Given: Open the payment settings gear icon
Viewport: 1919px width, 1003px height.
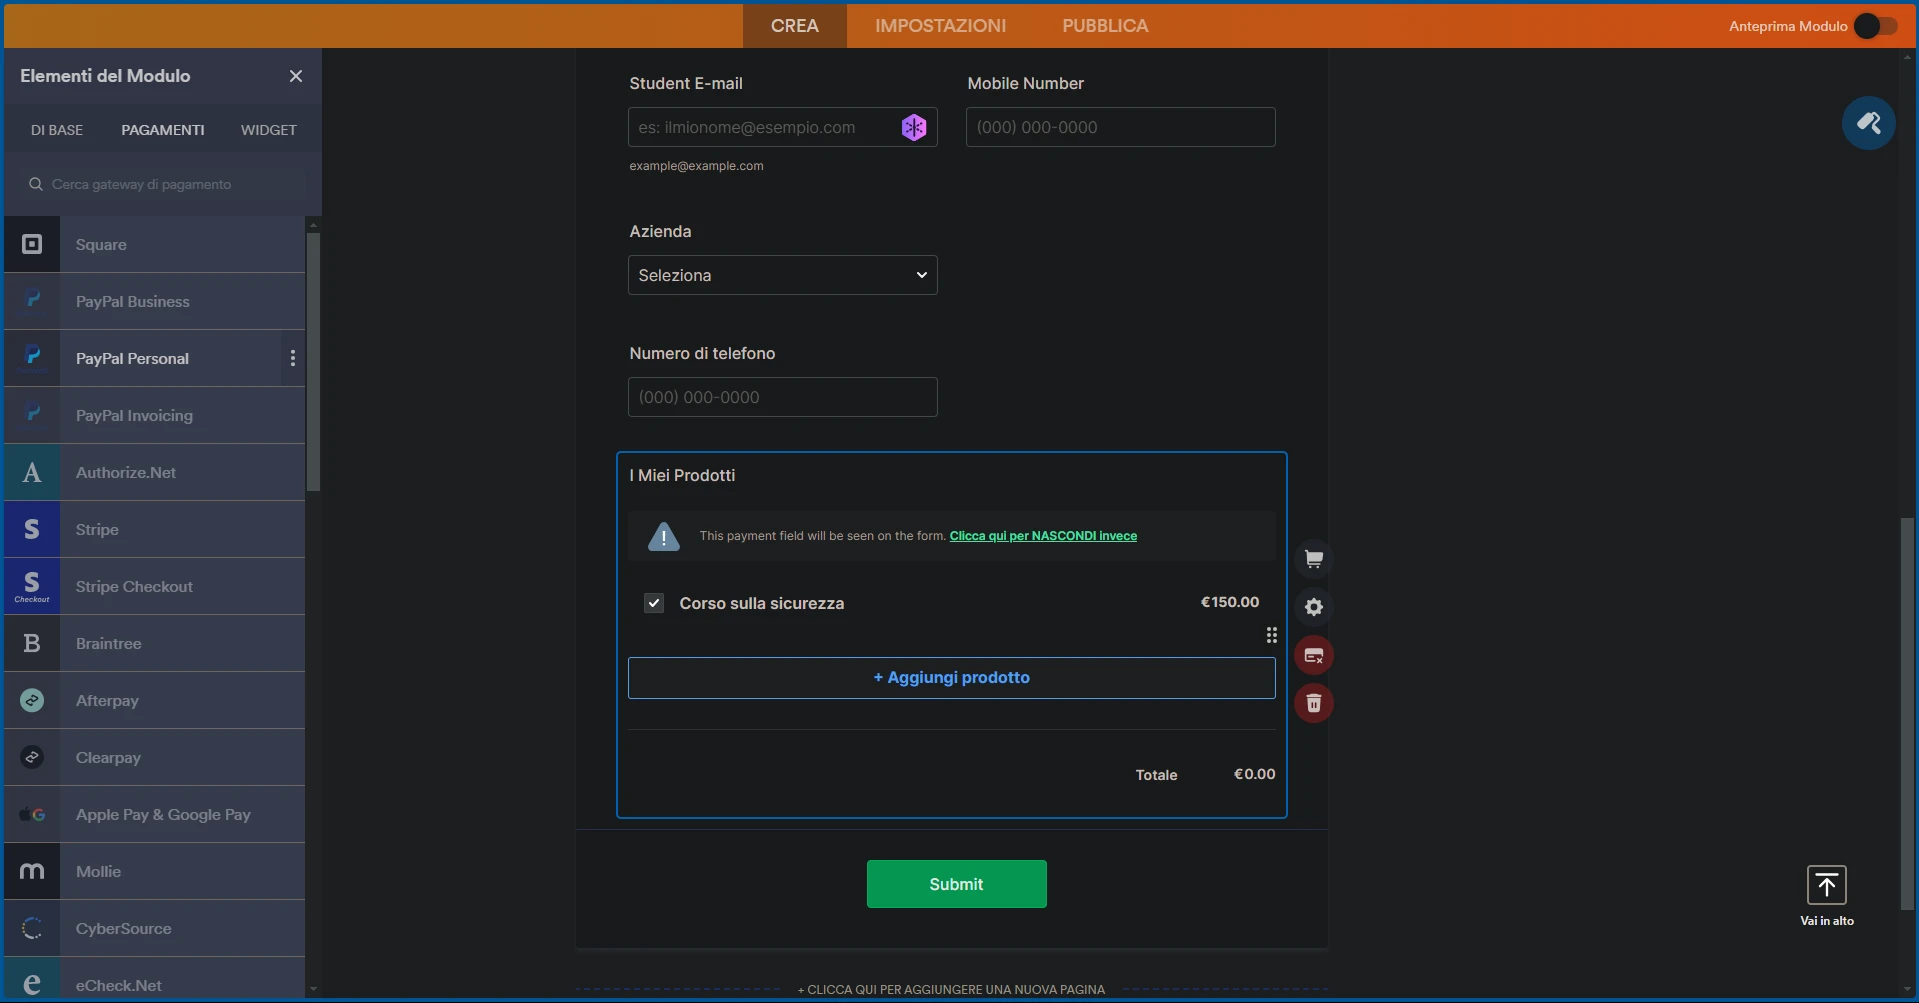Looking at the screenshot, I should click(x=1314, y=607).
